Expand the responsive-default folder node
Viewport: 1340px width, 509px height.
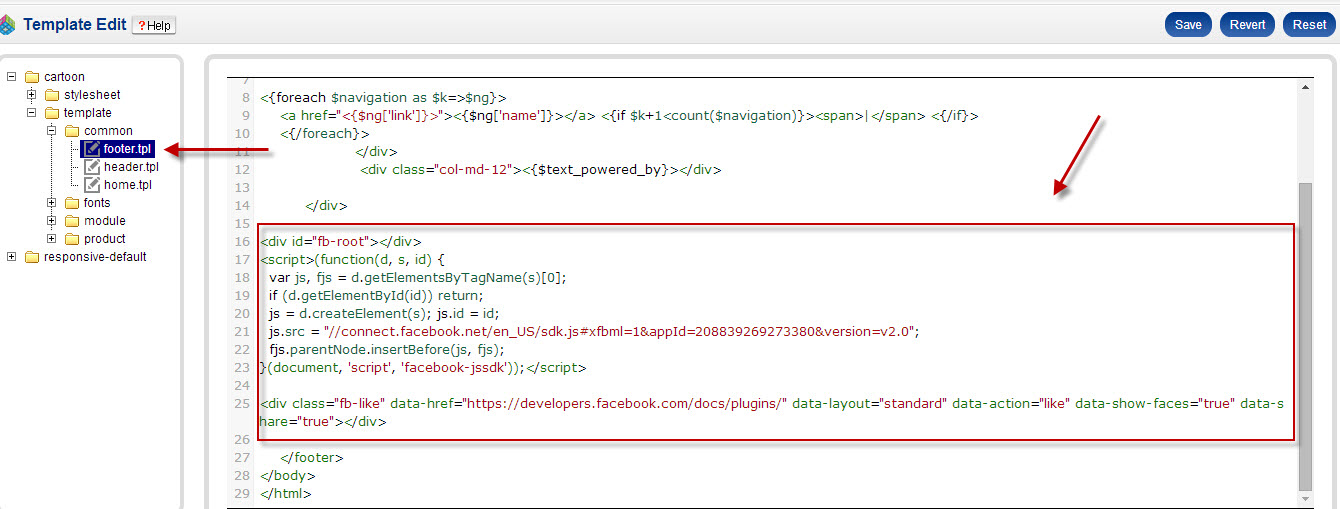12,257
